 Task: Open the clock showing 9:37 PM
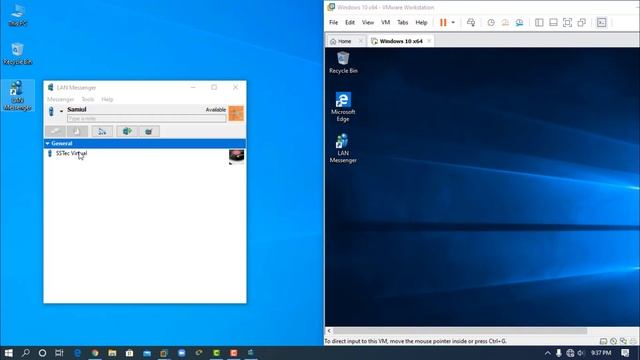click(x=601, y=353)
